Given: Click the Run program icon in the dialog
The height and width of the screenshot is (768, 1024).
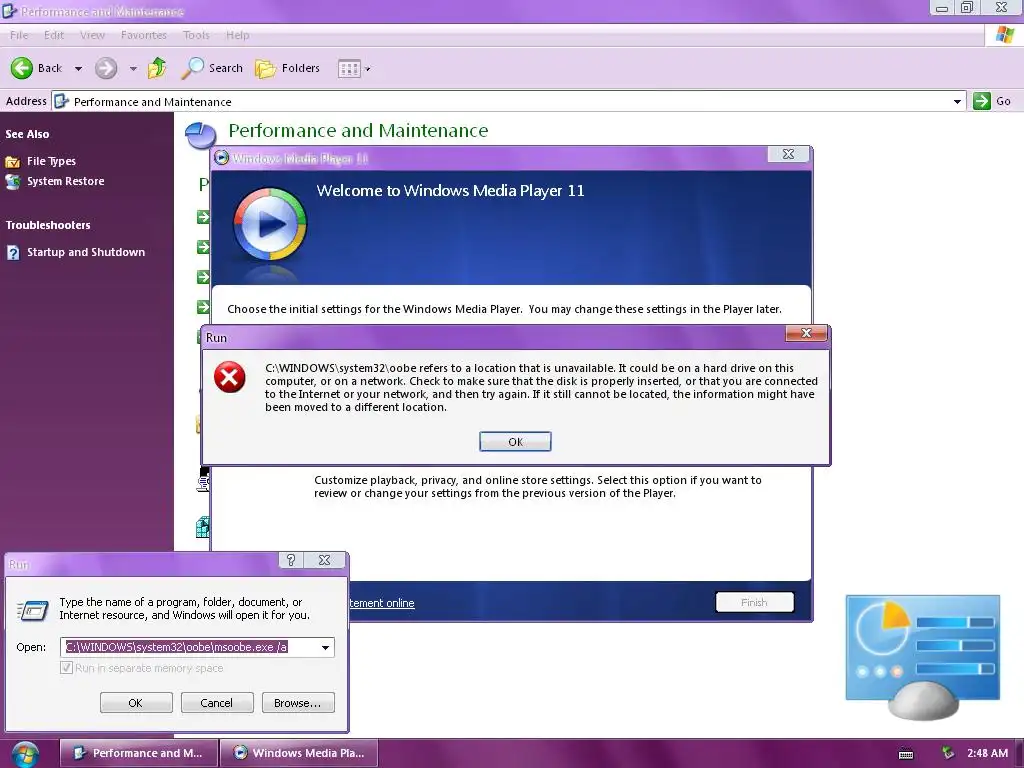Looking at the screenshot, I should tap(33, 611).
